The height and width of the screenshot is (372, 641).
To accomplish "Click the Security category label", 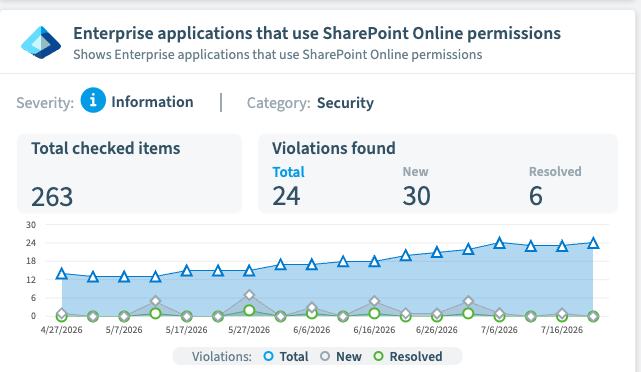I will click(345, 103).
